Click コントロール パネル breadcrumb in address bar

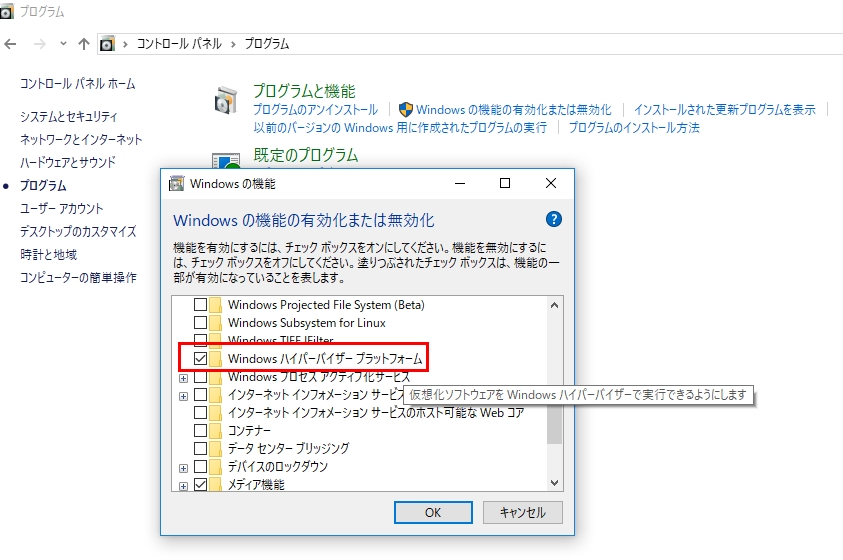(179, 44)
